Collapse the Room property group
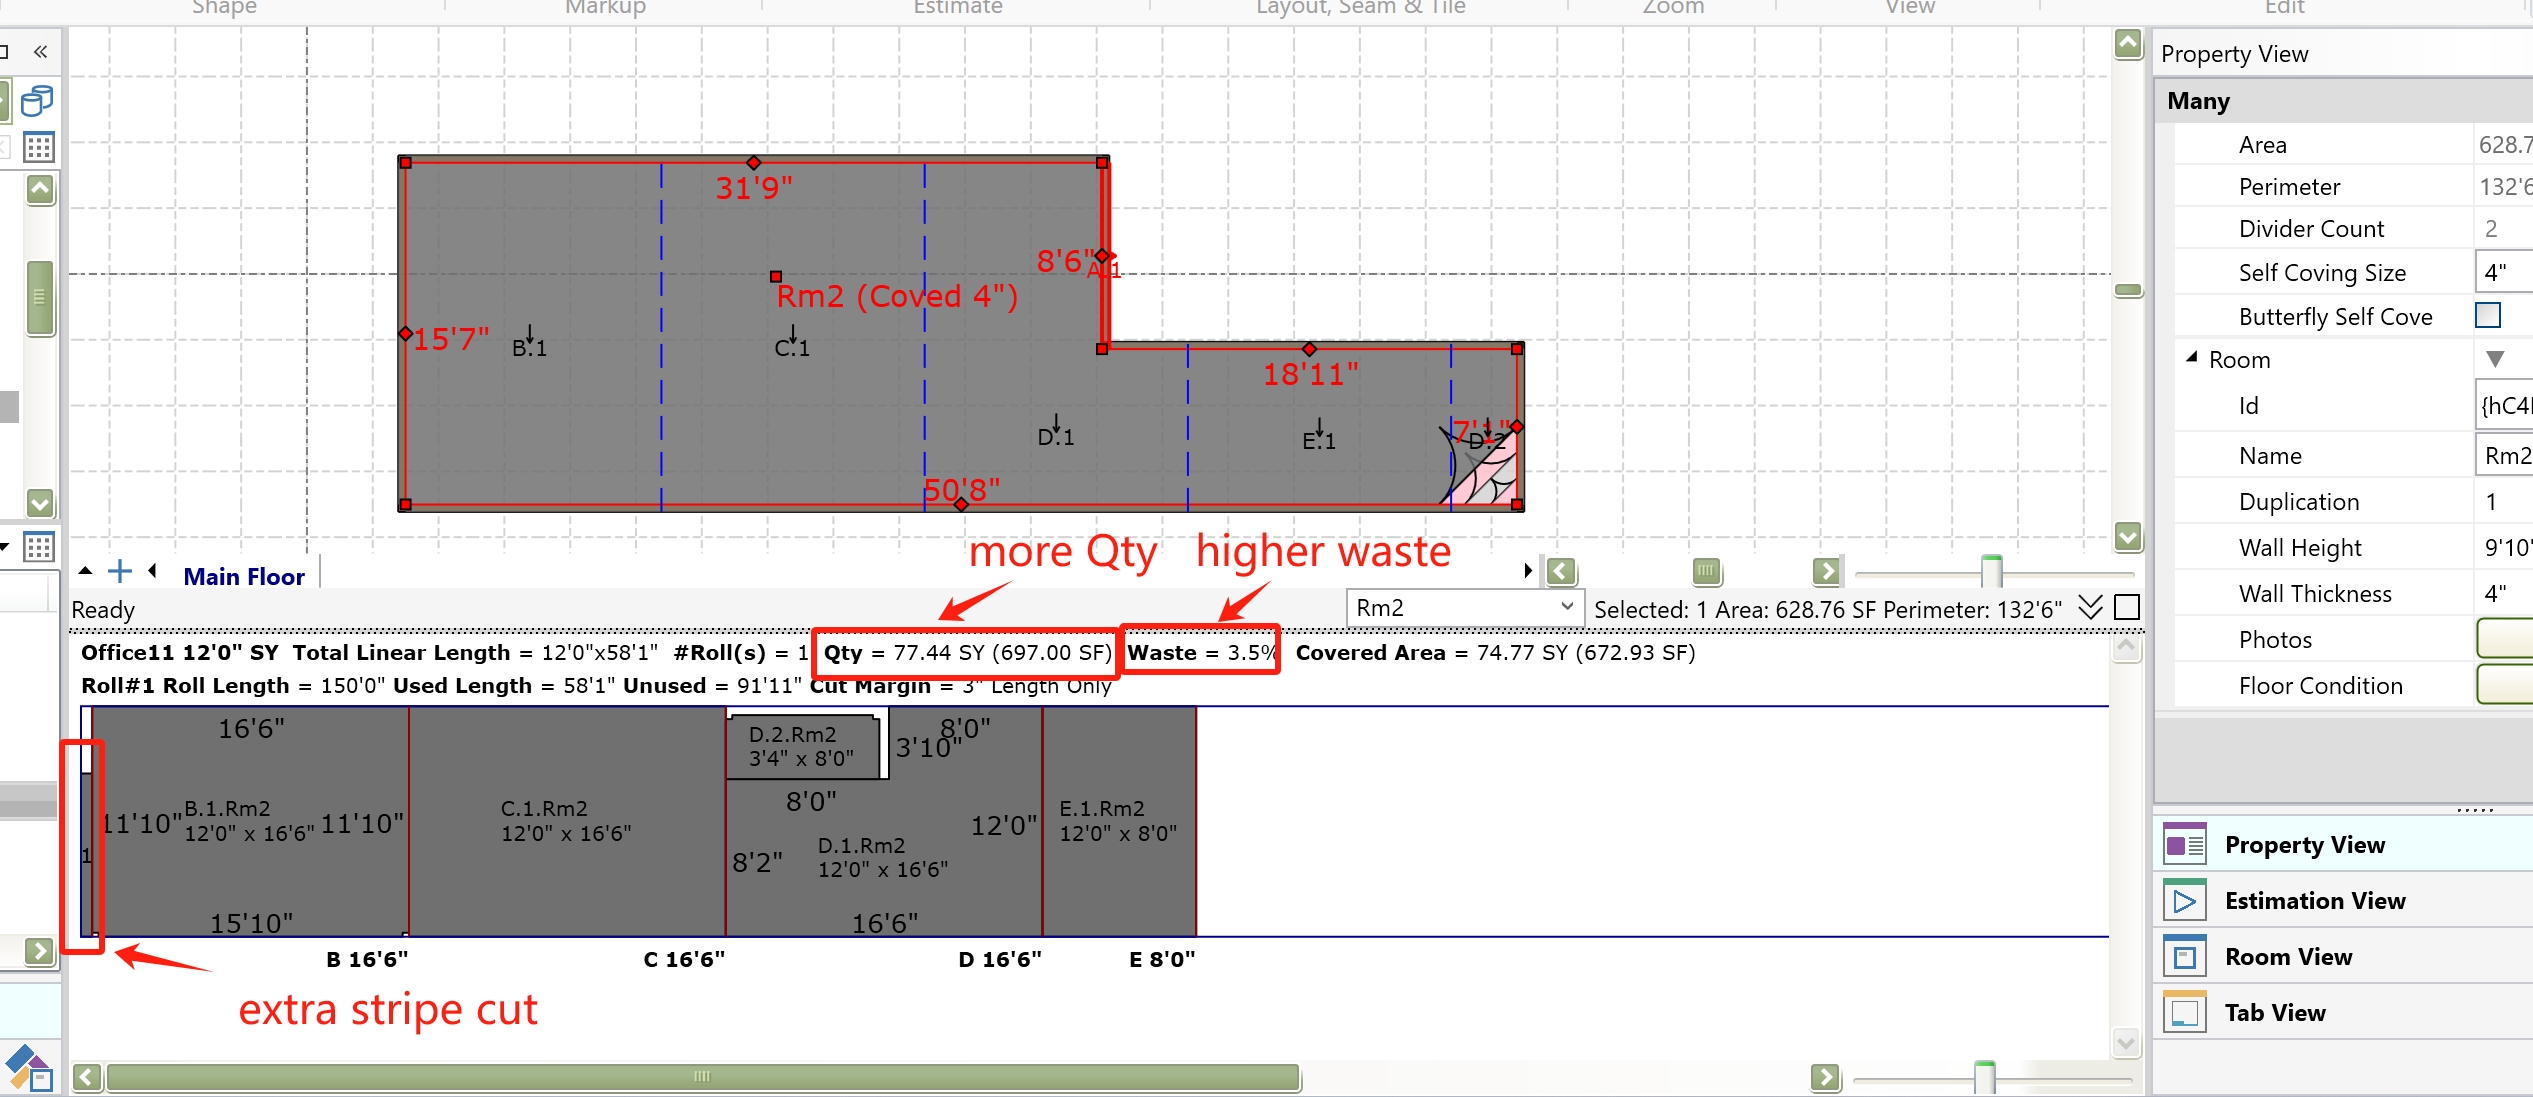The width and height of the screenshot is (2533, 1097). [x=2191, y=358]
